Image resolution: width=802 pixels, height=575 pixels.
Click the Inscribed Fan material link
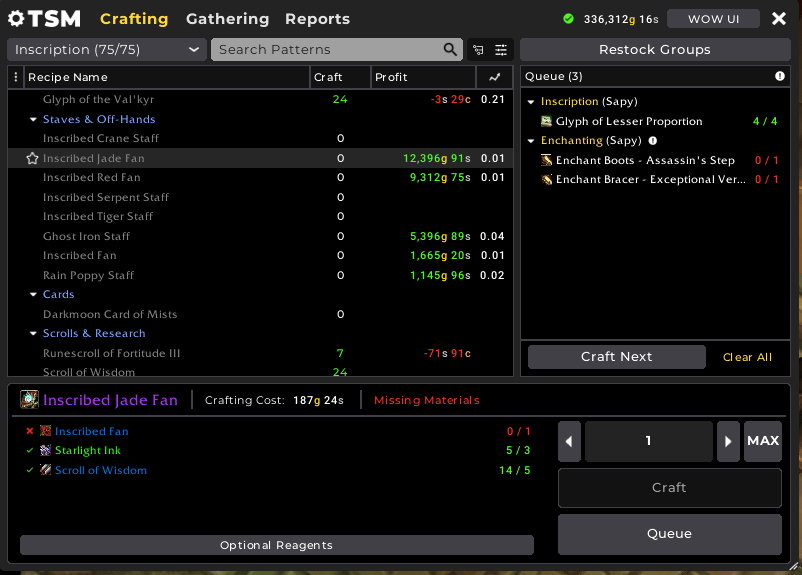92,431
